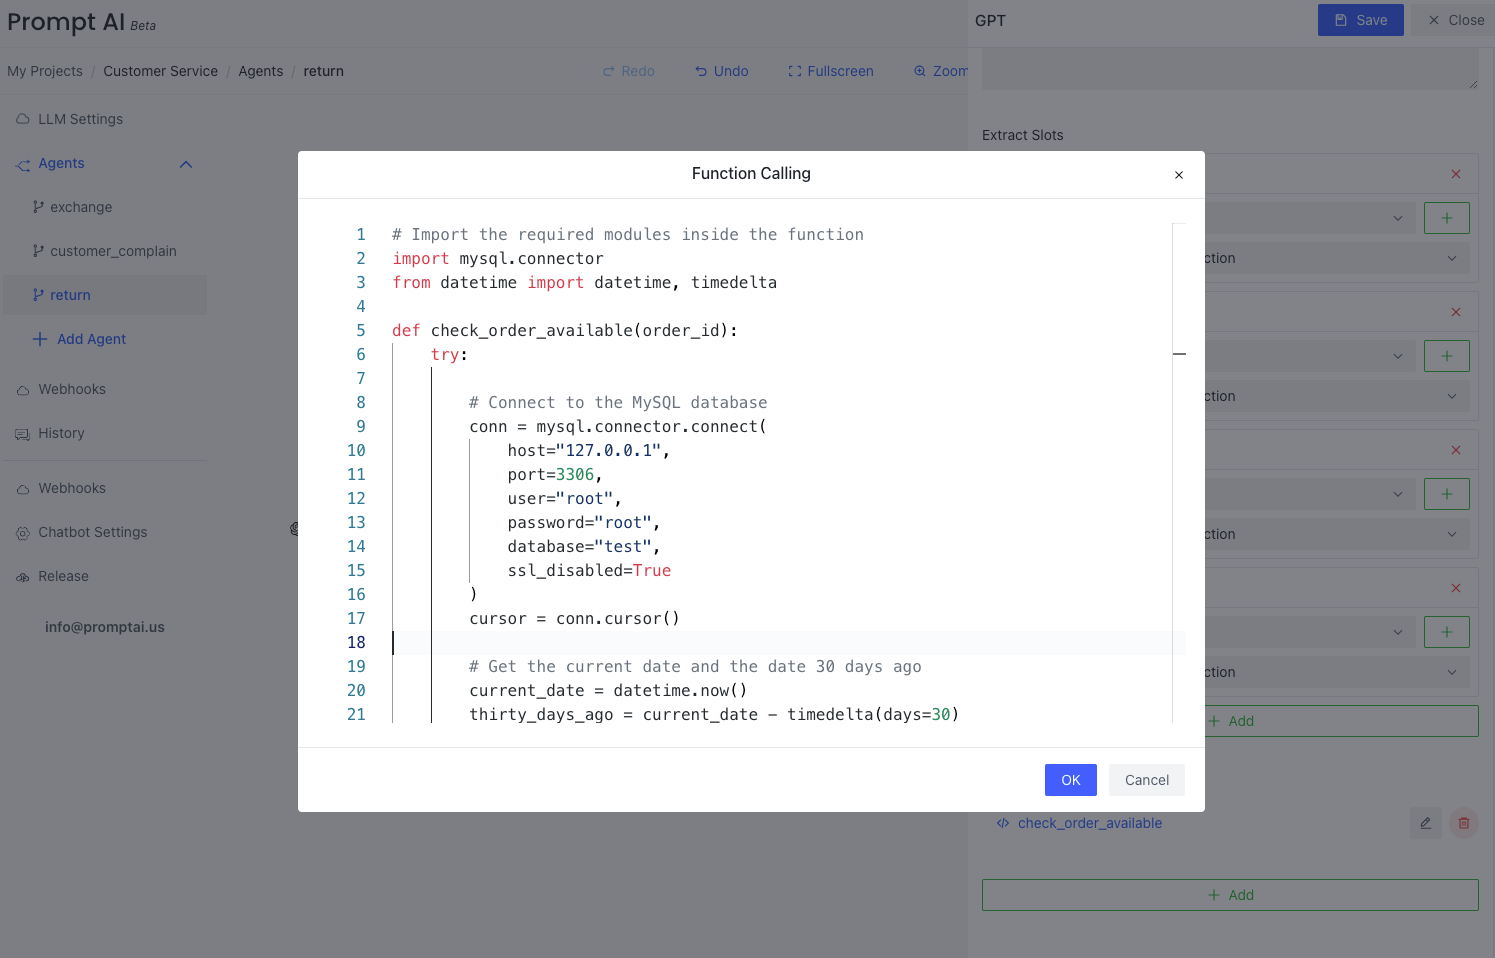Screen dimensions: 1495x958
Task: Open third slot's upper dropdown arrow
Action: click(x=1398, y=494)
